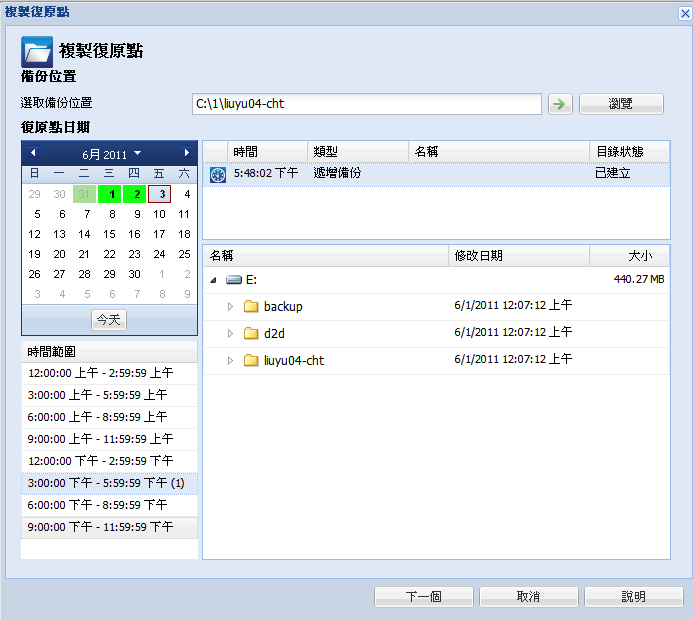Select time range 12:00:00 下午 - 2:59:59 下午
This screenshot has height=619, width=693.
[x=109, y=461]
